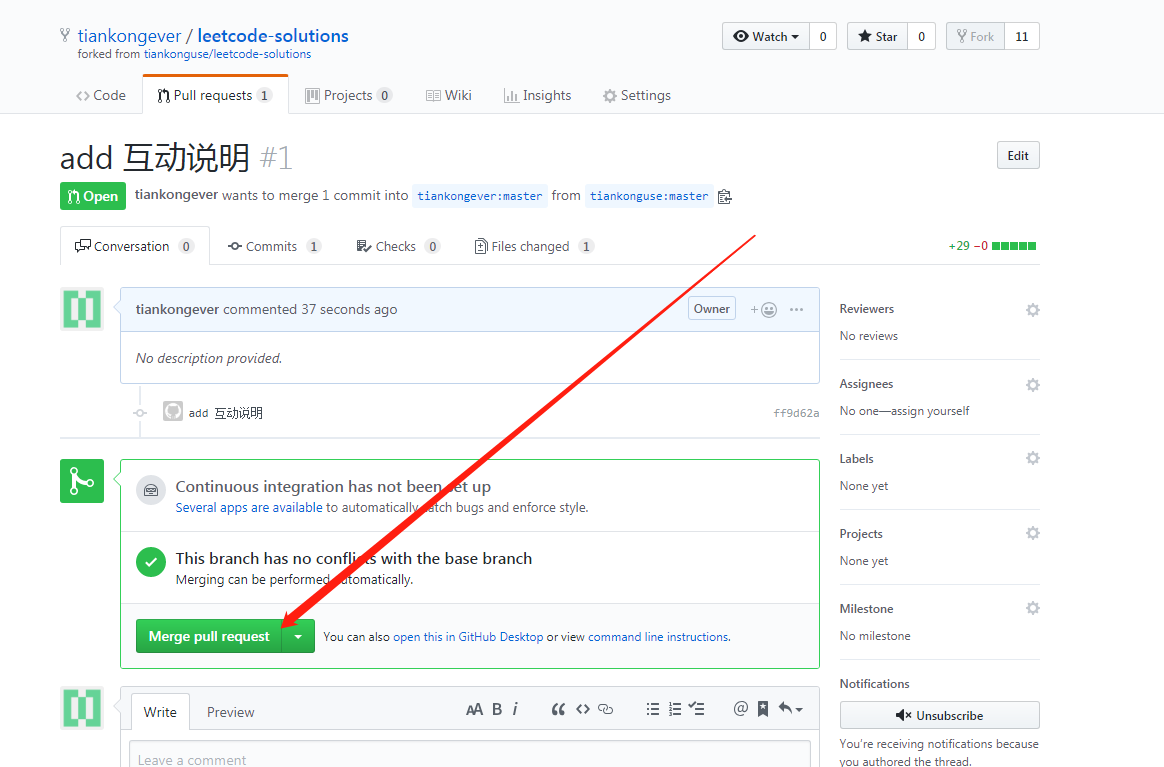Open the Reviewers gear settings
Screen dimensions: 1164x767
tap(1033, 310)
